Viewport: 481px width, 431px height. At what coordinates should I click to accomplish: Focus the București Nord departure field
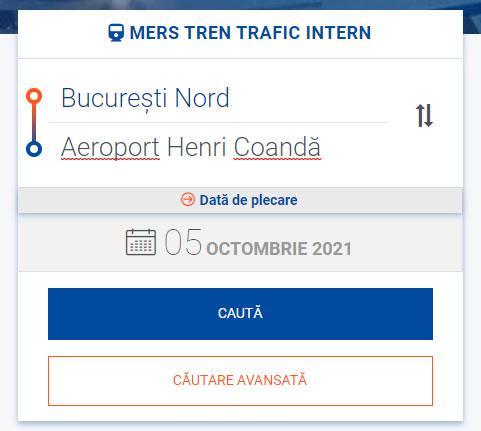[218, 98]
